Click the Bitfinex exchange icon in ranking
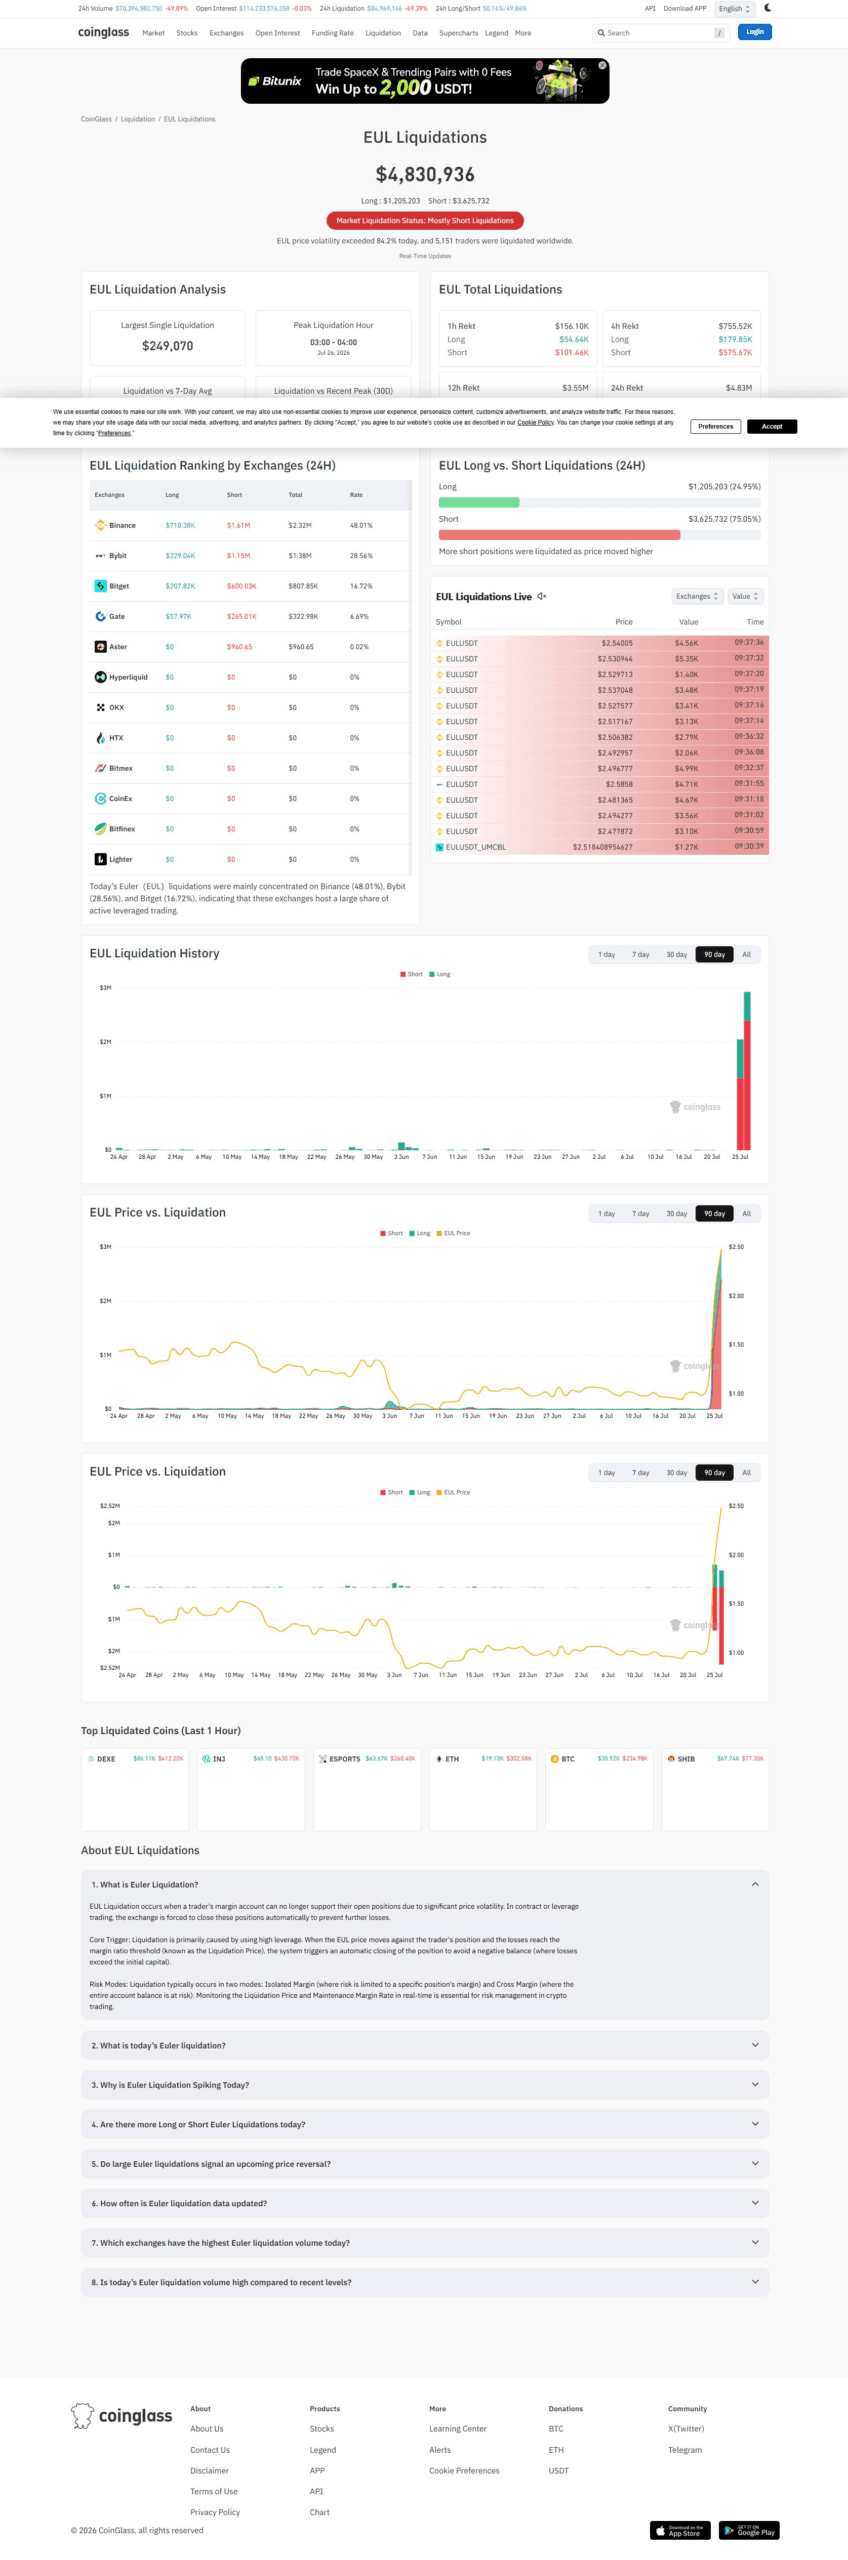The width and height of the screenshot is (848, 2560). [100, 829]
